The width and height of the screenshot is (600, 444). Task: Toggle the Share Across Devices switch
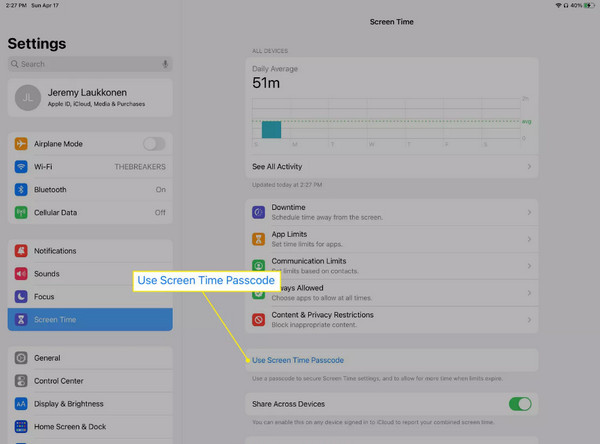[520, 404]
